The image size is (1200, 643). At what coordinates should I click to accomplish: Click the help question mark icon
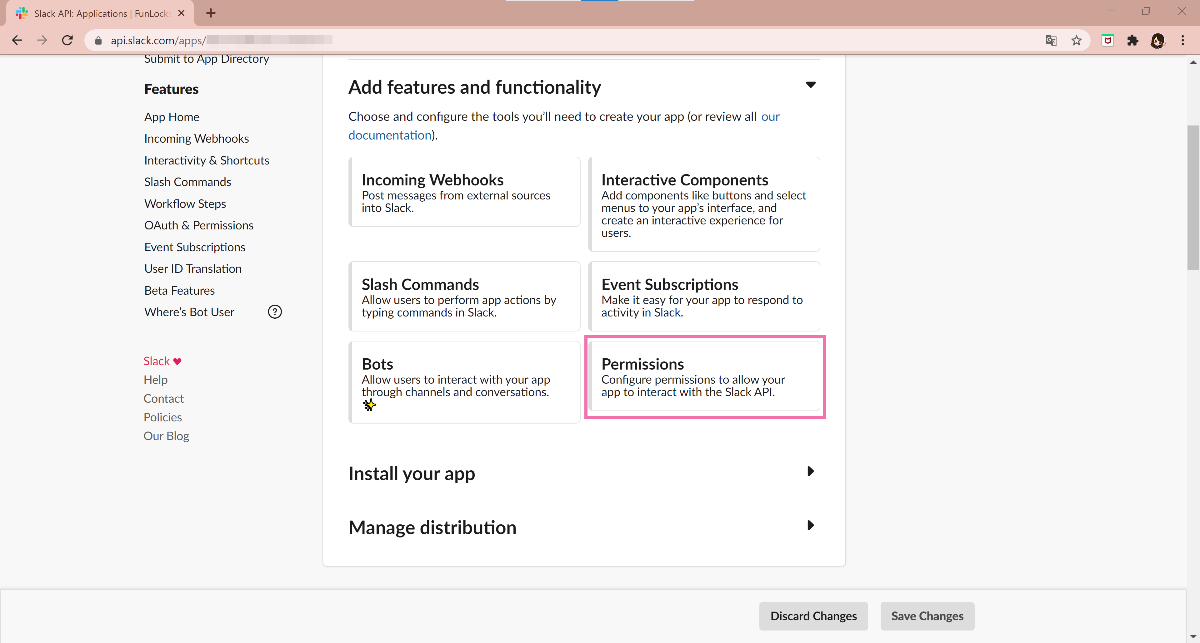coord(275,312)
